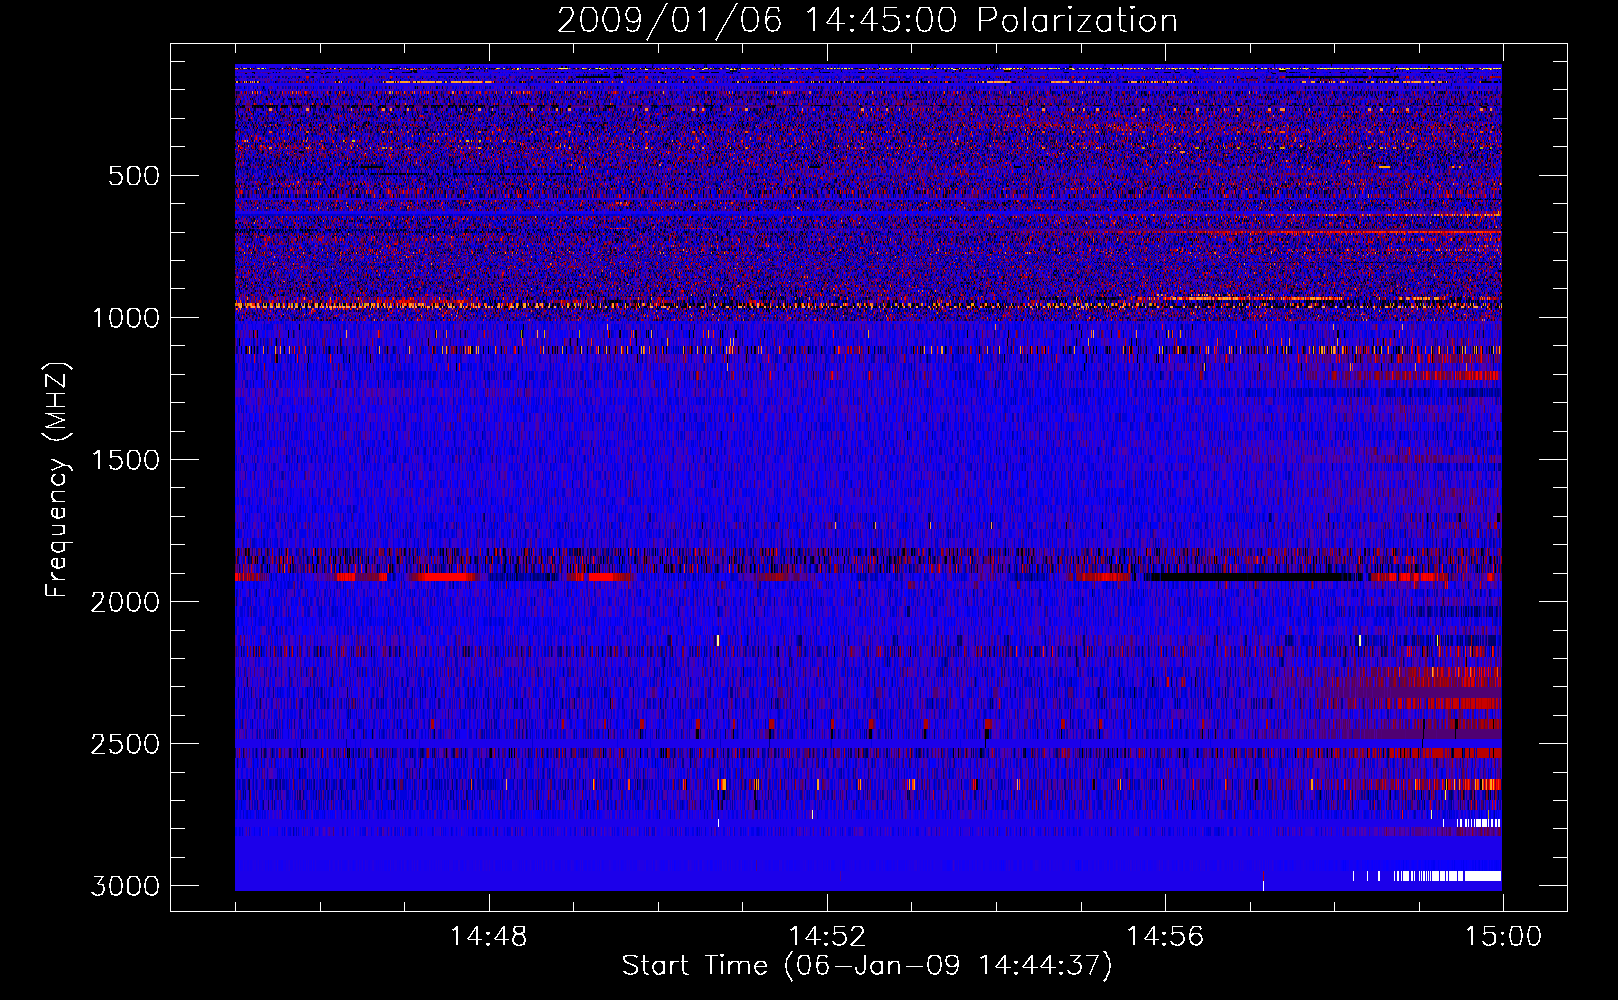Click the 'Start Time (06-Jan-09 14:44:37)' label
Viewport: 1618px width, 1000px height.
coord(867,966)
